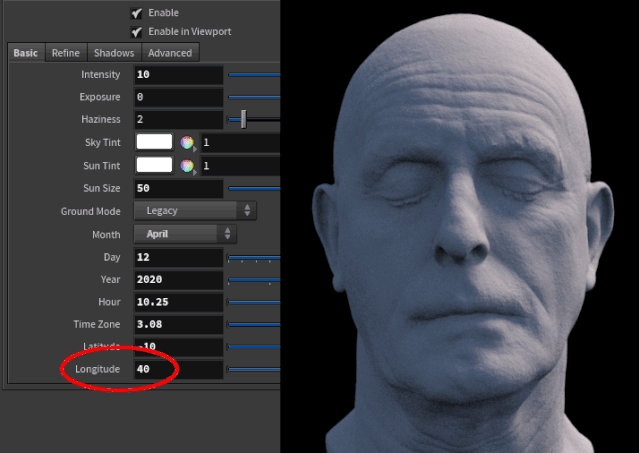Click the Longitude value field
Viewport: 639px width, 453px height.
[178, 369]
